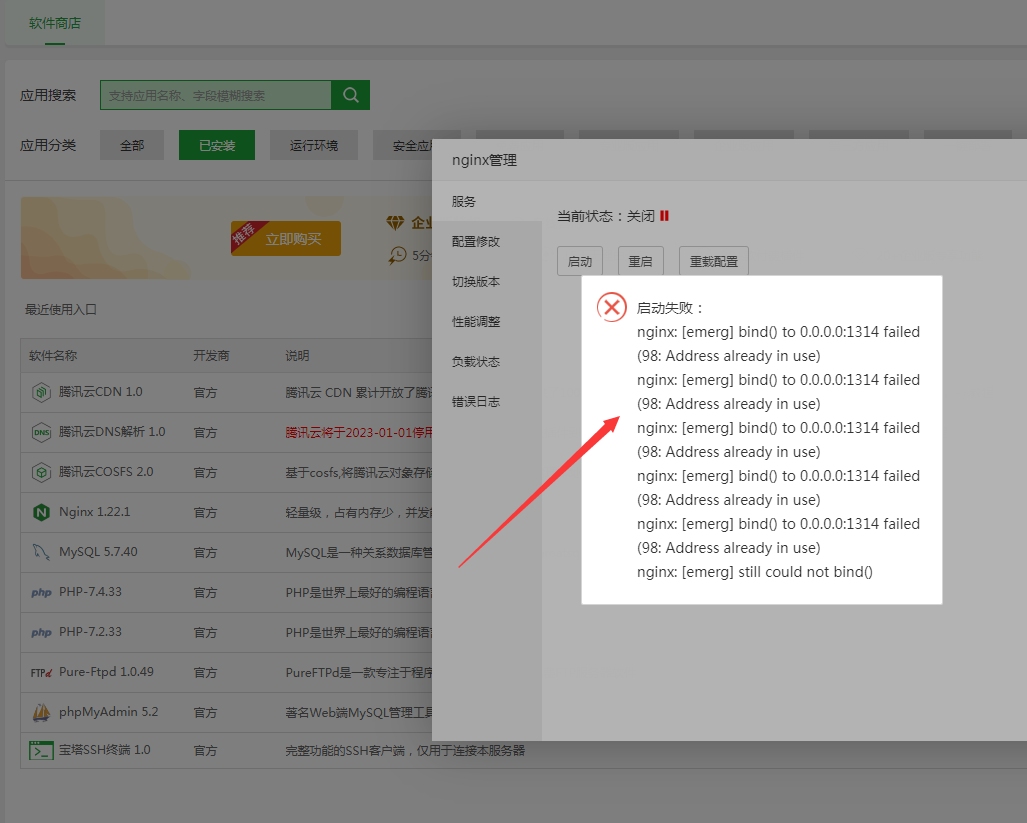The image size is (1027, 823).
Task: Click 'still could not bind()' error line
Action: [755, 572]
